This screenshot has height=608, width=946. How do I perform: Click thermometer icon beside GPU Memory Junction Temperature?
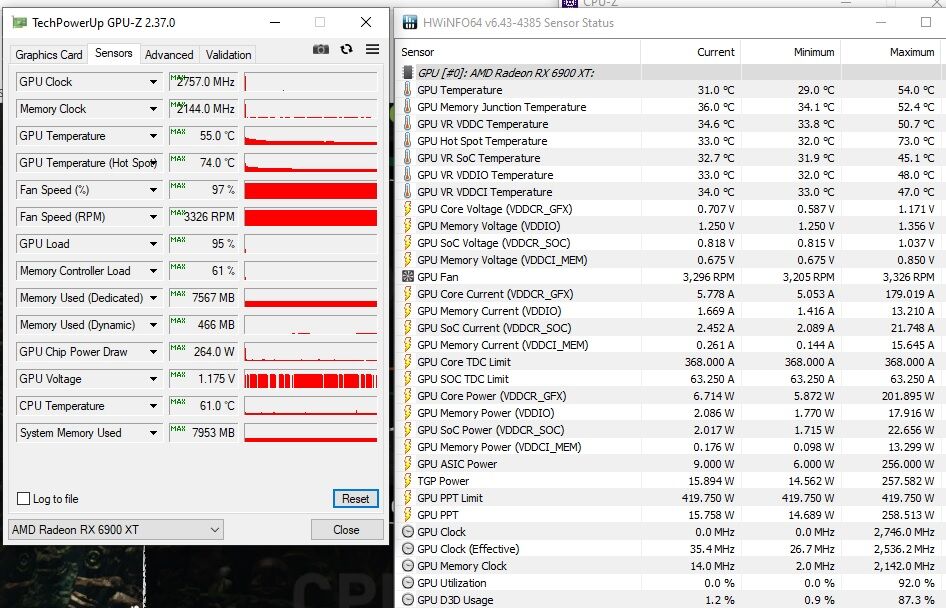tap(408, 107)
